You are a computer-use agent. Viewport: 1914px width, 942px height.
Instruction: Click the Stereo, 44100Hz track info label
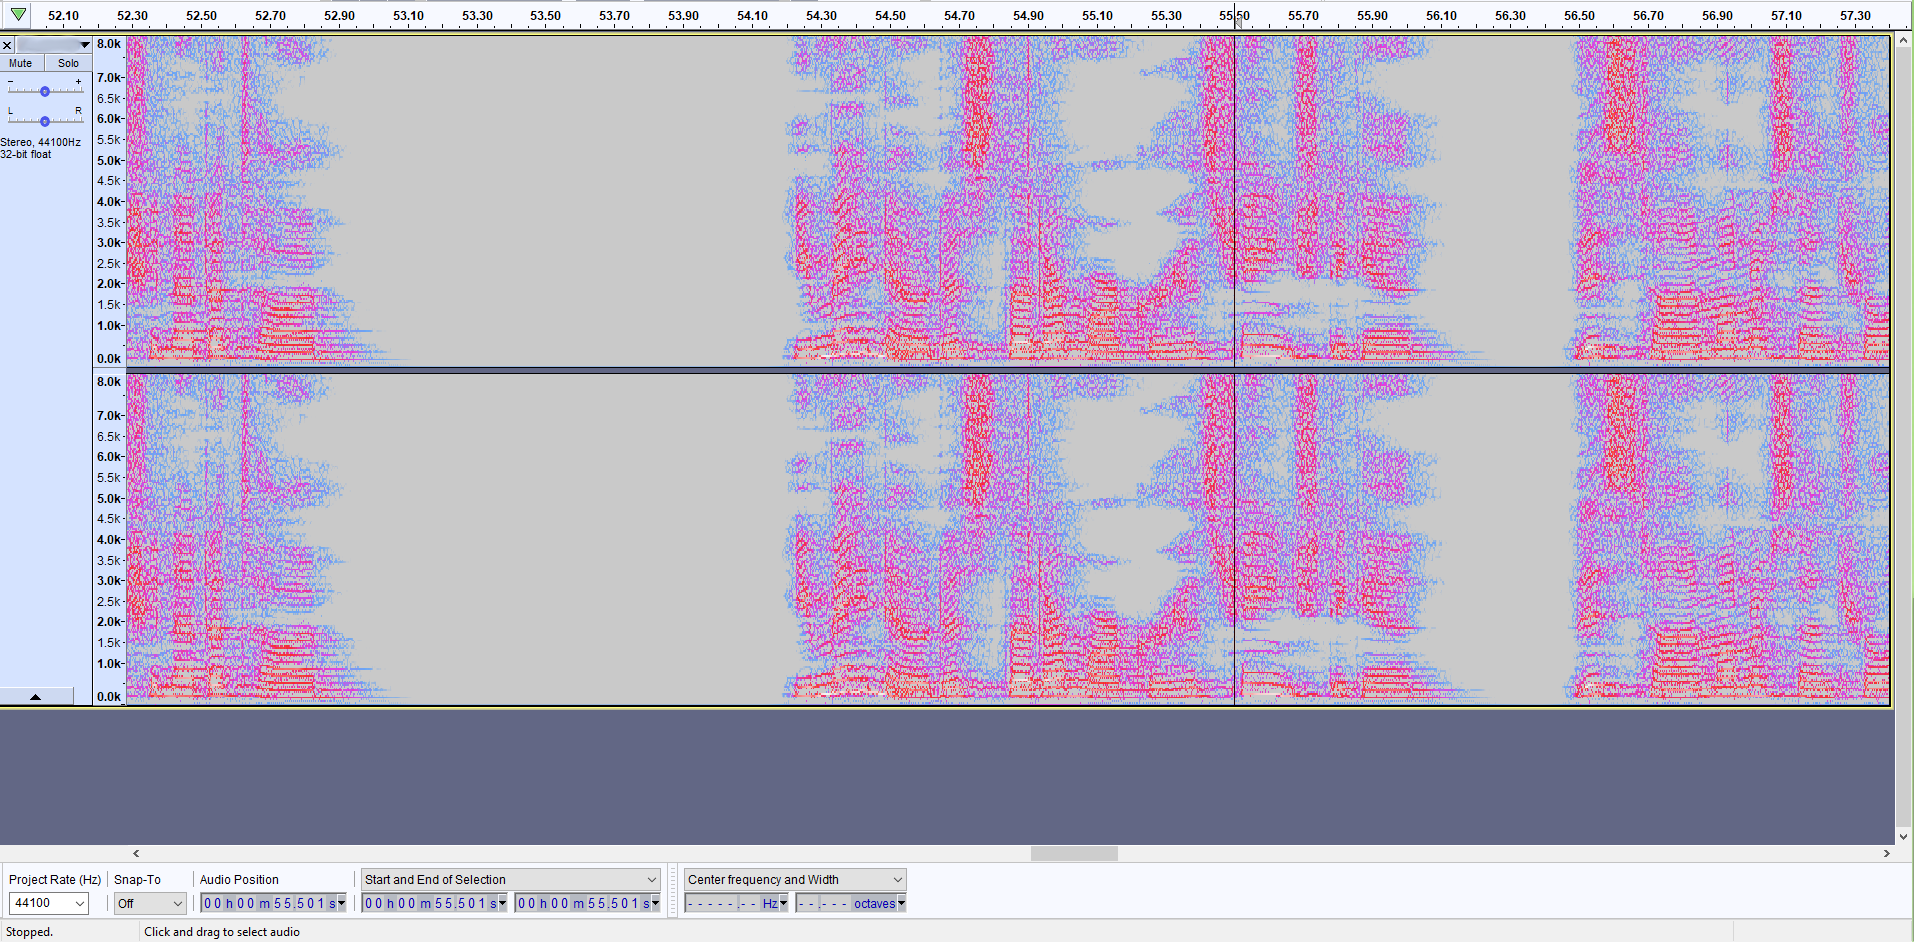[40, 141]
